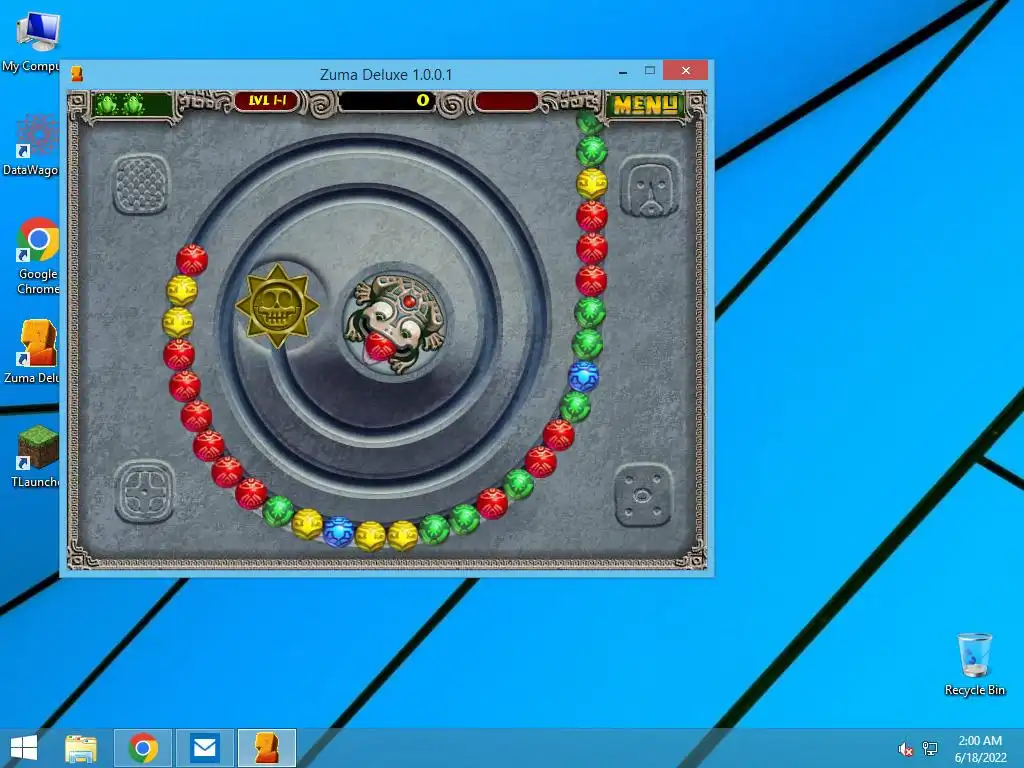1024x768 pixels.
Task: Open the Windows Start menu
Action: coord(24,748)
